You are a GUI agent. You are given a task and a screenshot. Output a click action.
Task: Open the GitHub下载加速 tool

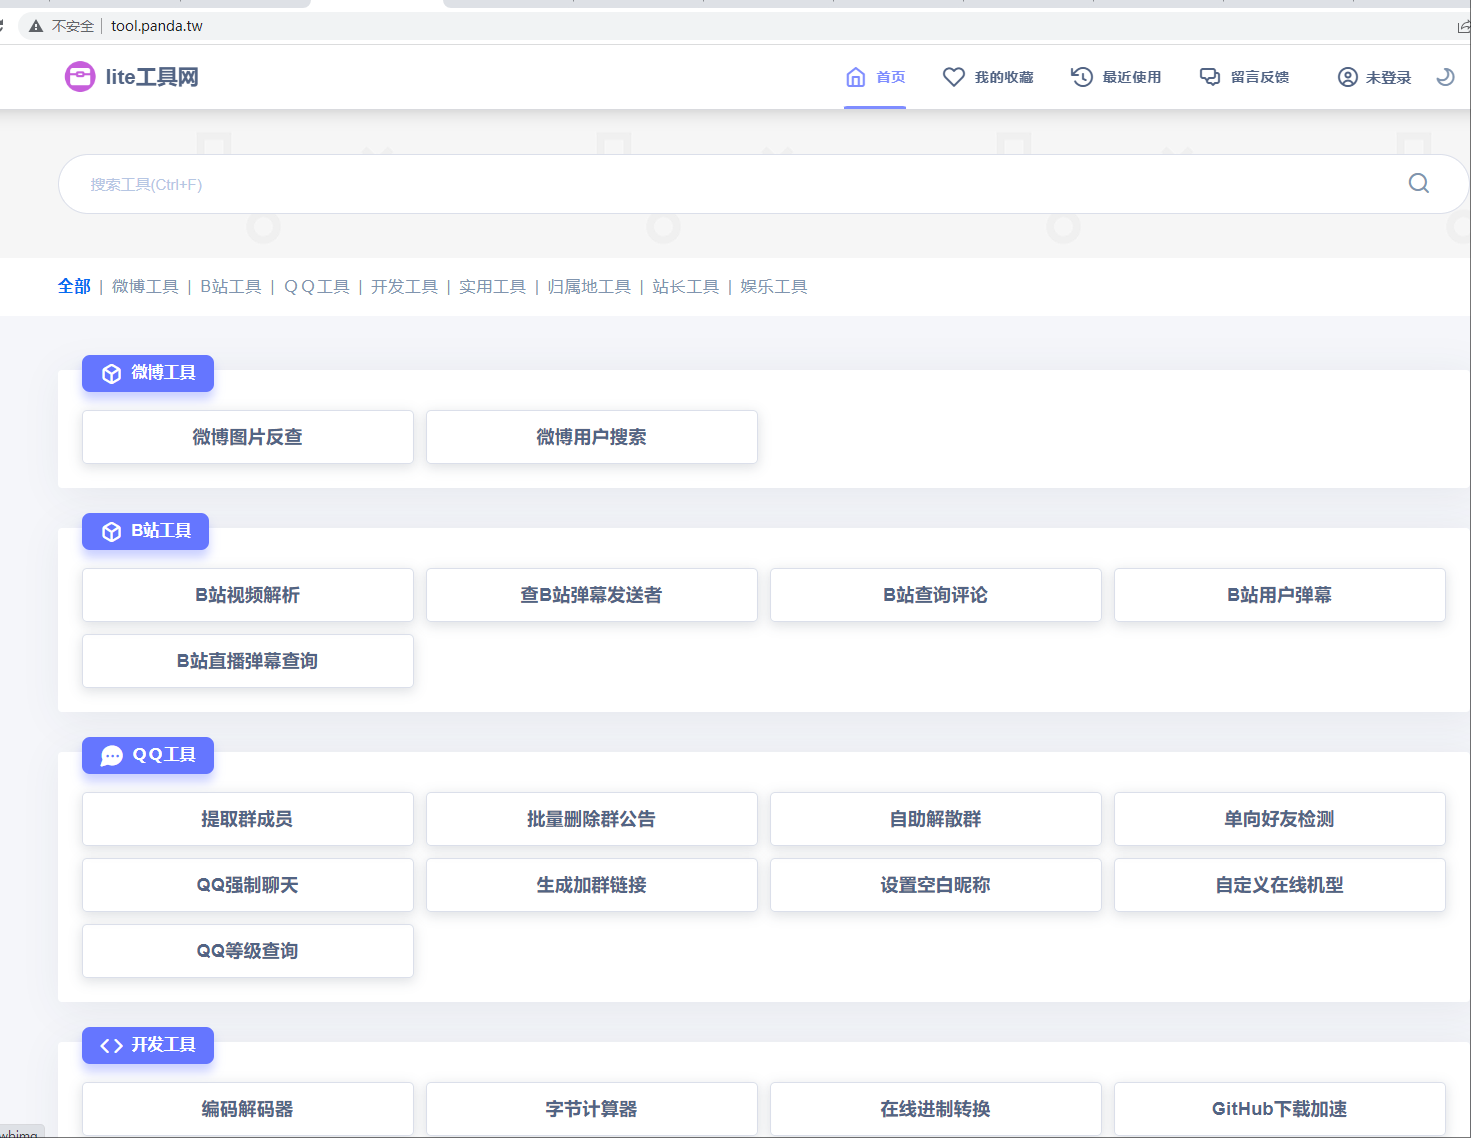coord(1280,1109)
